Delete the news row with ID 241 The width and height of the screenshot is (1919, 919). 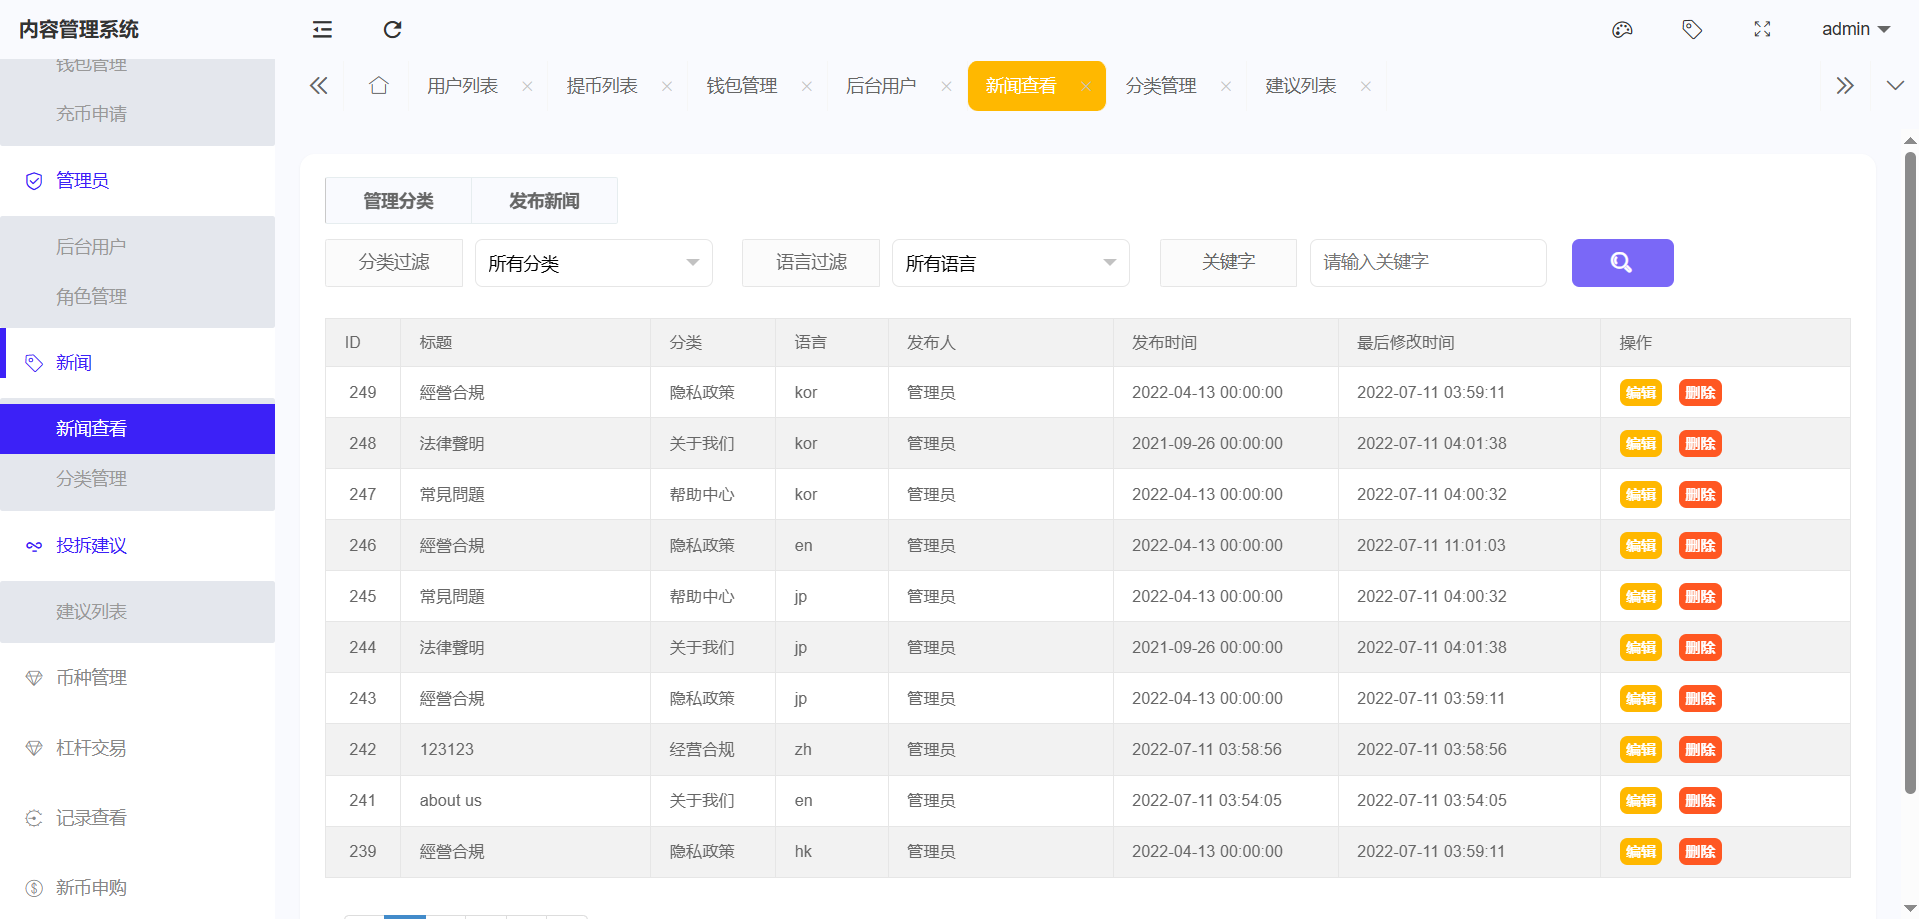[x=1699, y=801]
